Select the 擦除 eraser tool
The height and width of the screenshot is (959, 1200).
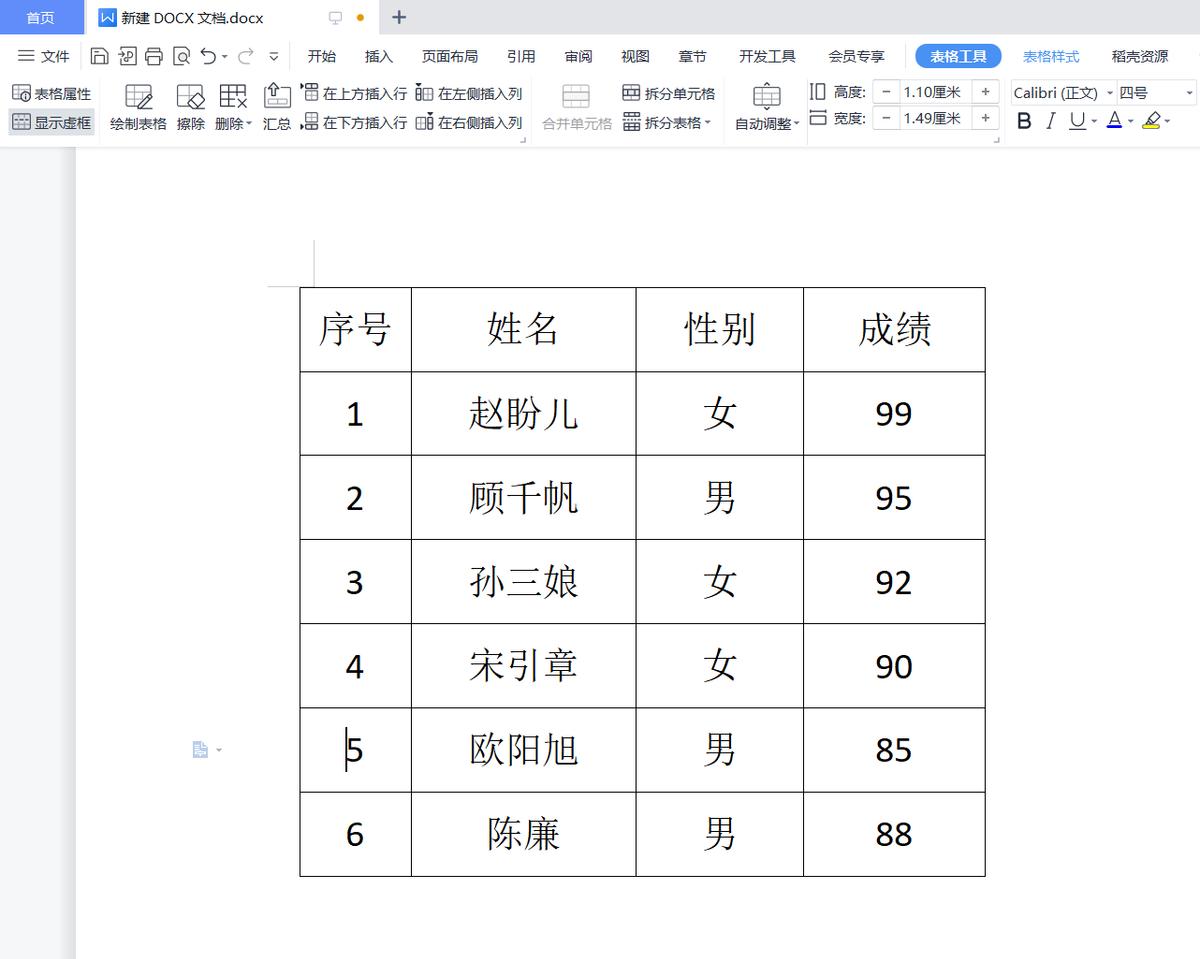[190, 107]
